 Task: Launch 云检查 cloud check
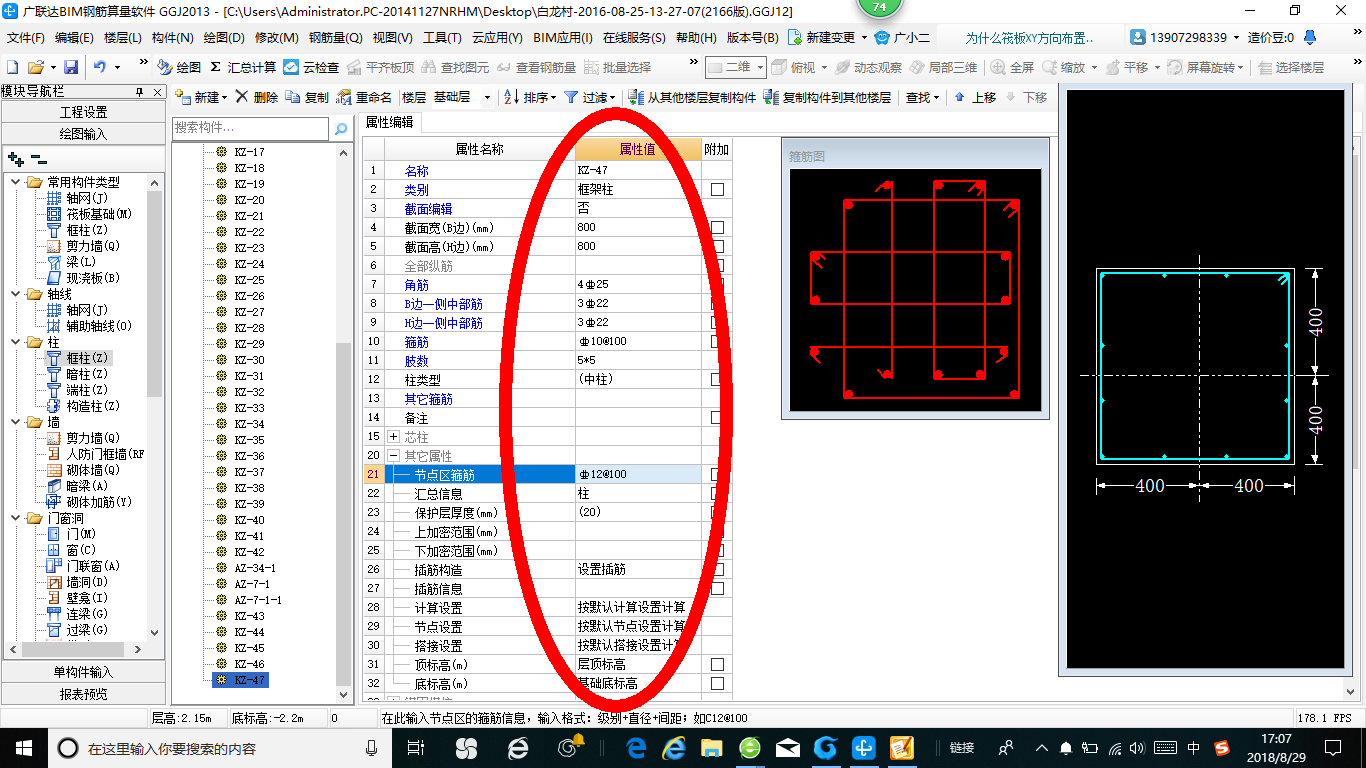[311, 67]
